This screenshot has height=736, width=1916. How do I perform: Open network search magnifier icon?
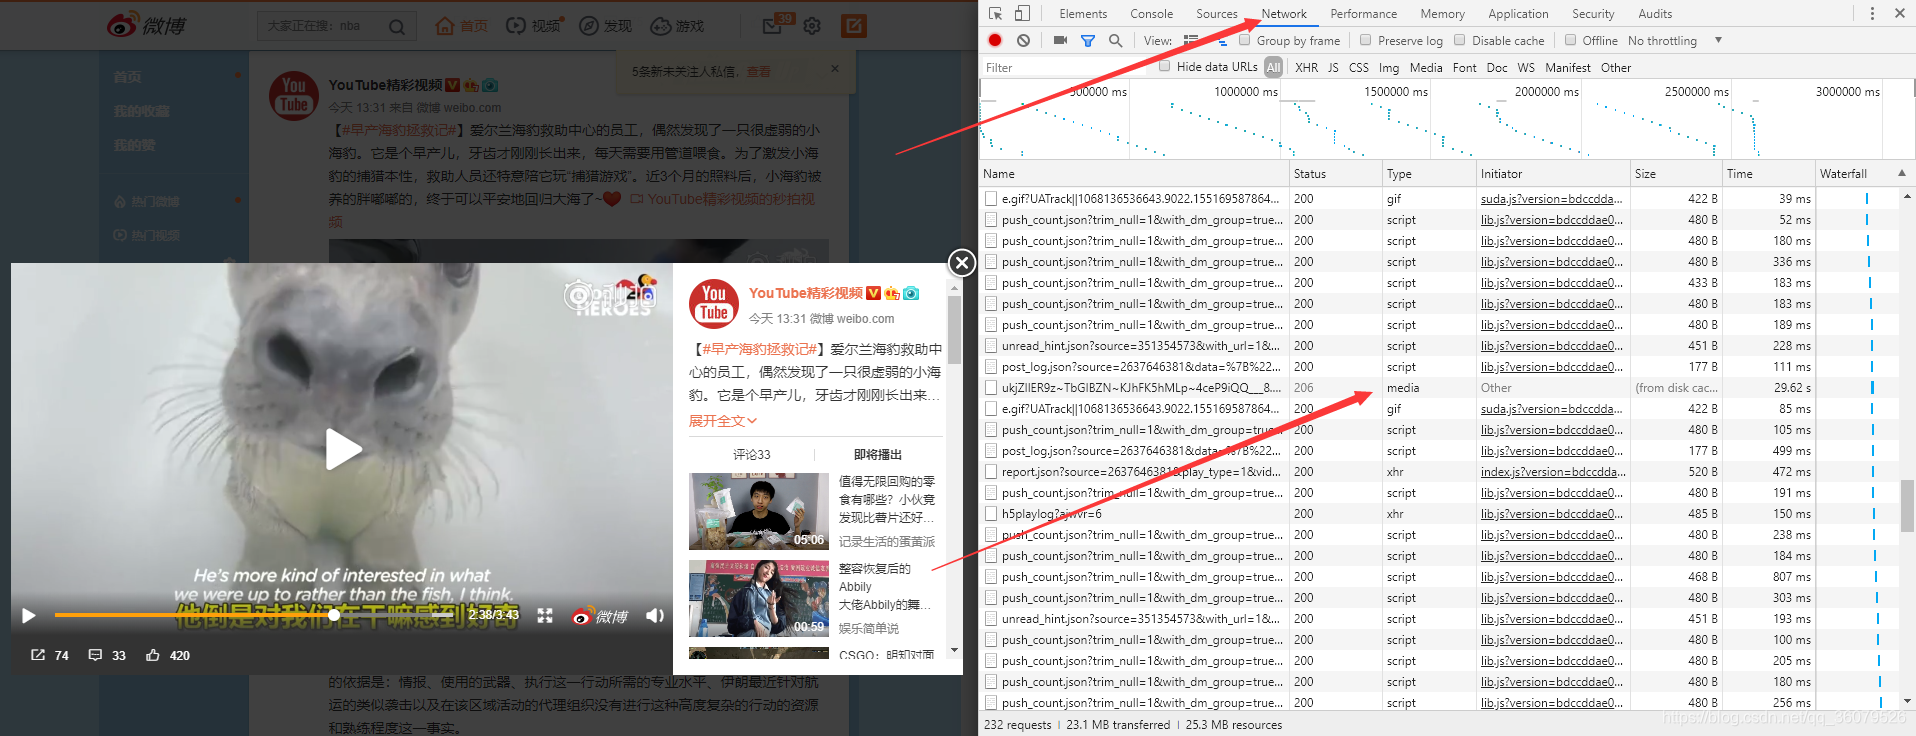[x=1115, y=40]
